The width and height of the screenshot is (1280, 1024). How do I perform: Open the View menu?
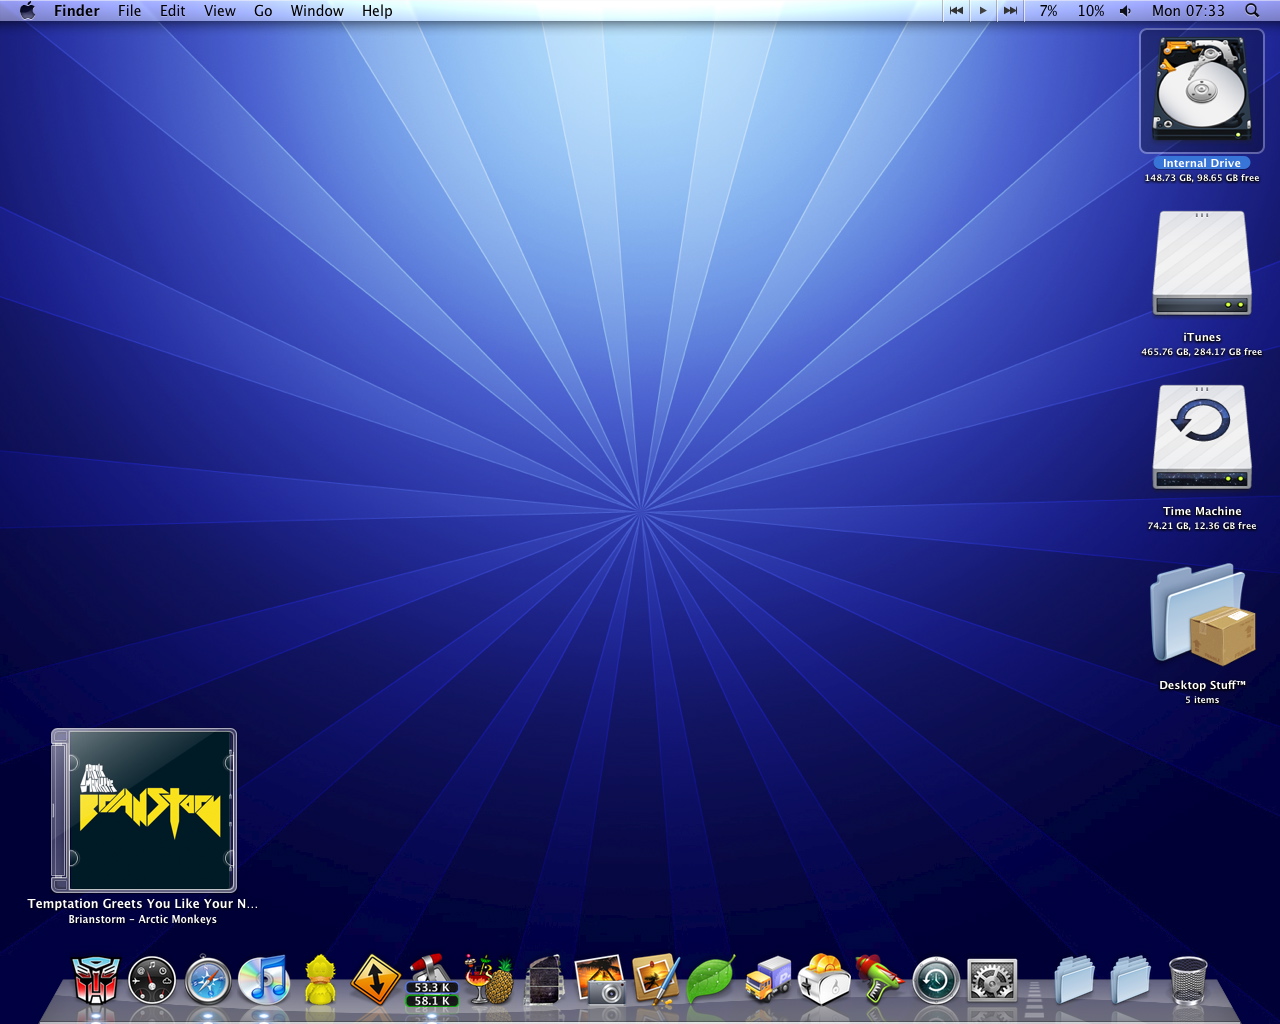tap(220, 10)
